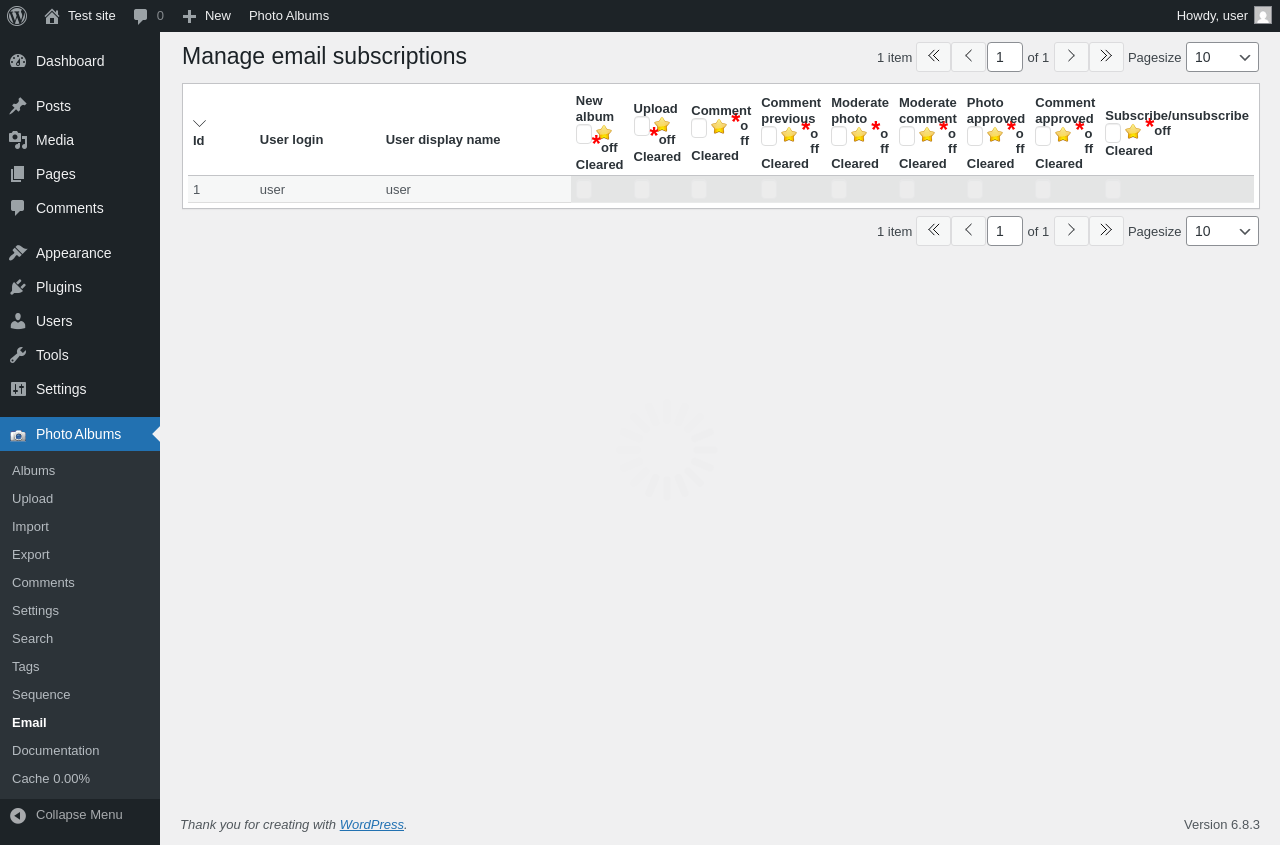
Task: Click the bottom page number input
Action: [x=1005, y=231]
